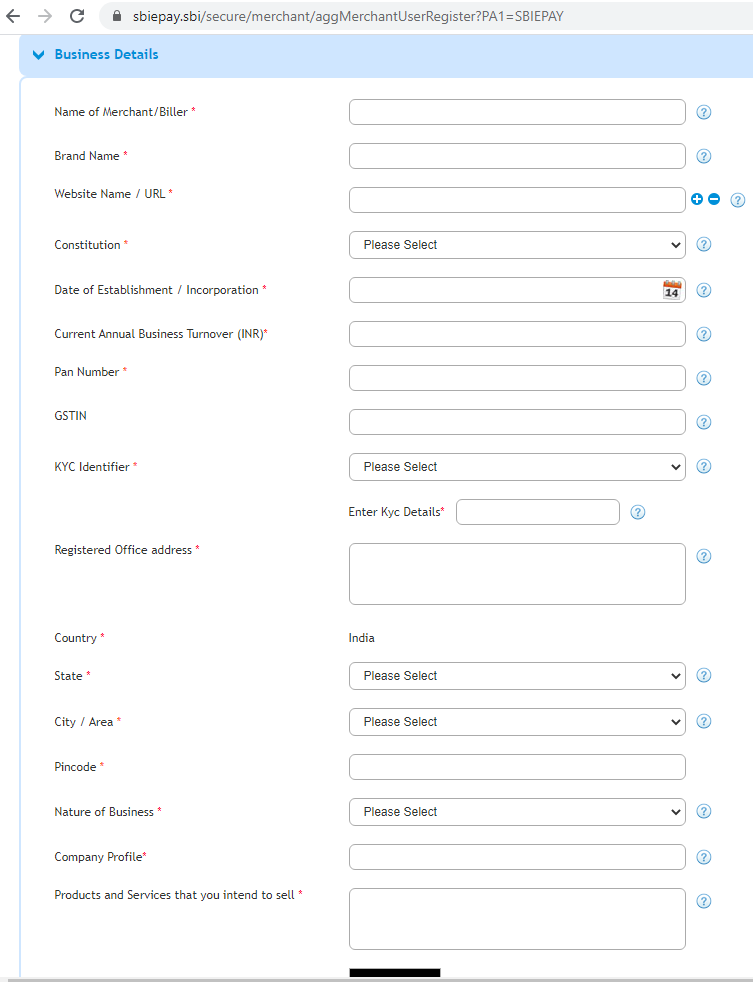Collapse the Business Details section

click(38, 55)
